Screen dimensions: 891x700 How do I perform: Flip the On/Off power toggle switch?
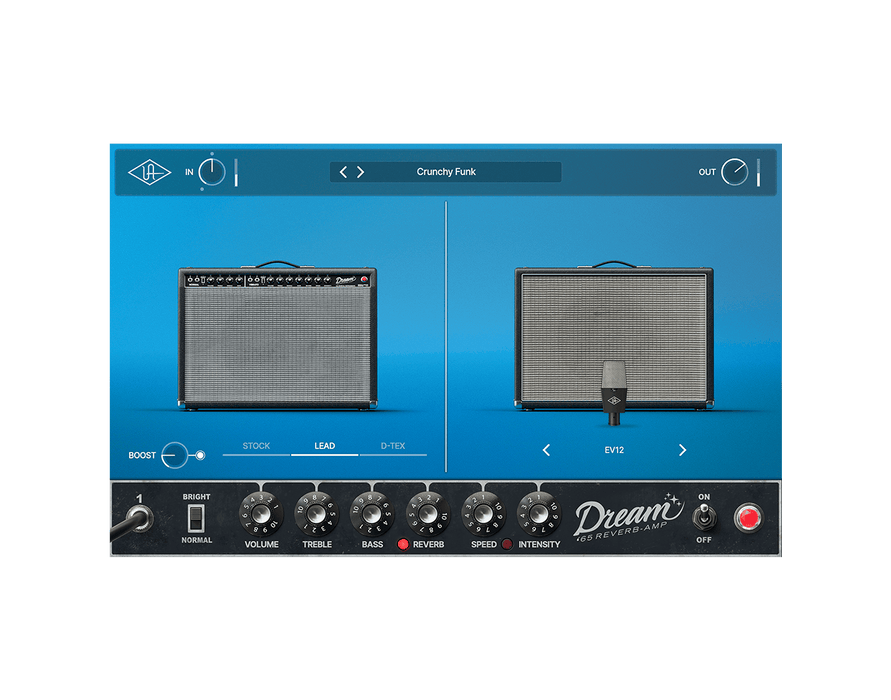coord(704,517)
